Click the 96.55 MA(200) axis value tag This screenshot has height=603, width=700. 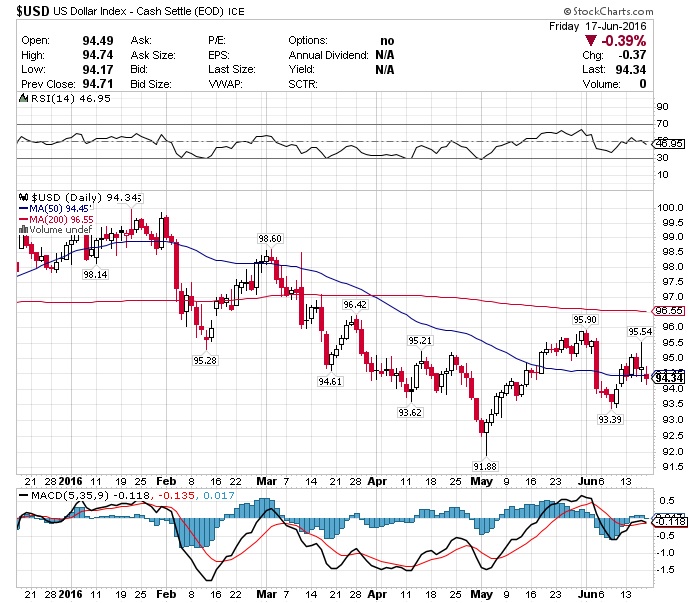pos(670,311)
